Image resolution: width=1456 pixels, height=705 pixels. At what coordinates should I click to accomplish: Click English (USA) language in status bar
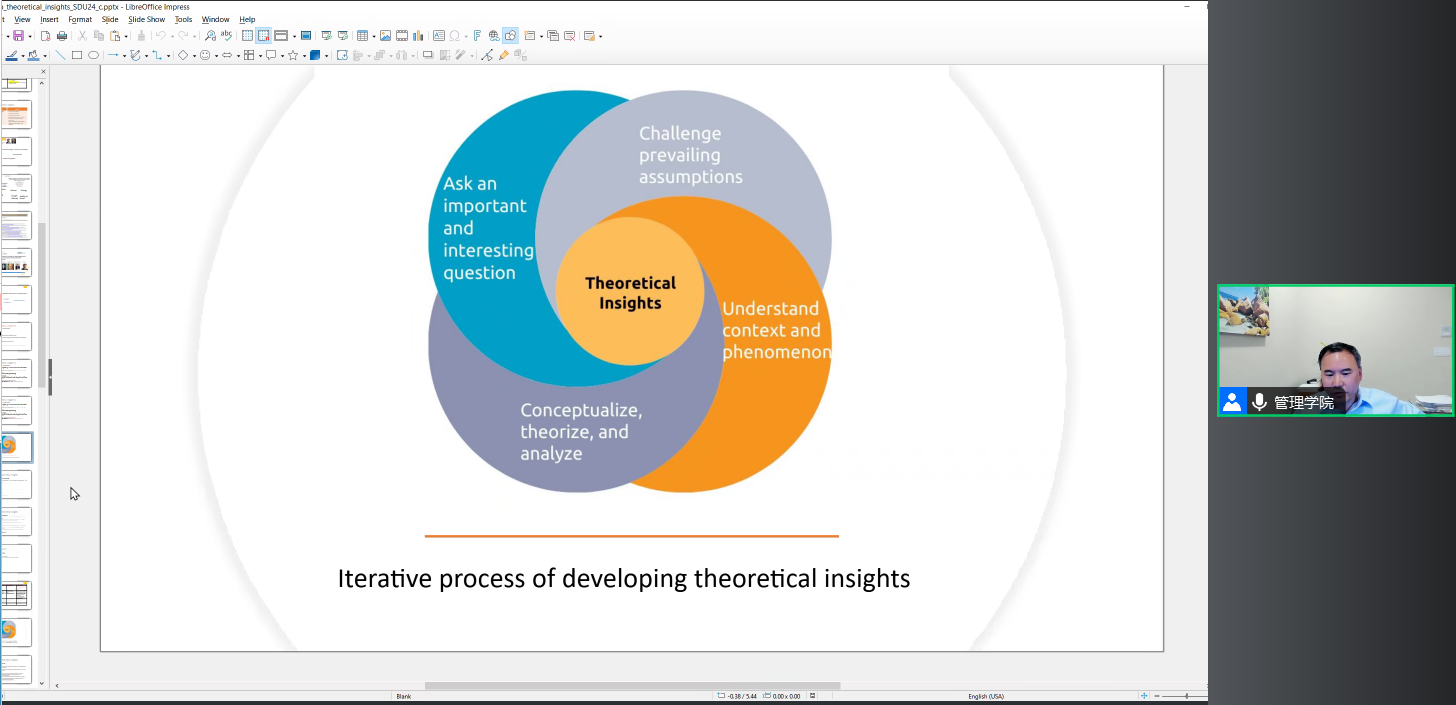pos(985,696)
